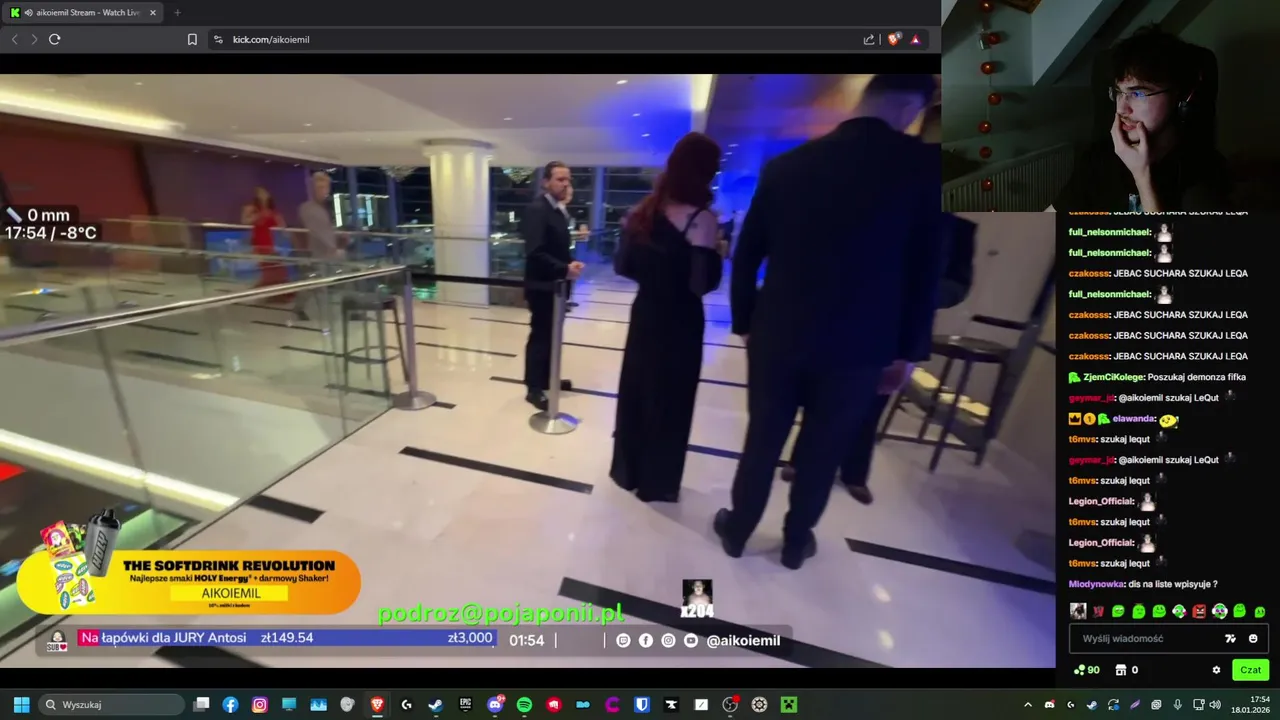
Task: Open Spotify from the taskbar
Action: pyautogui.click(x=524, y=705)
